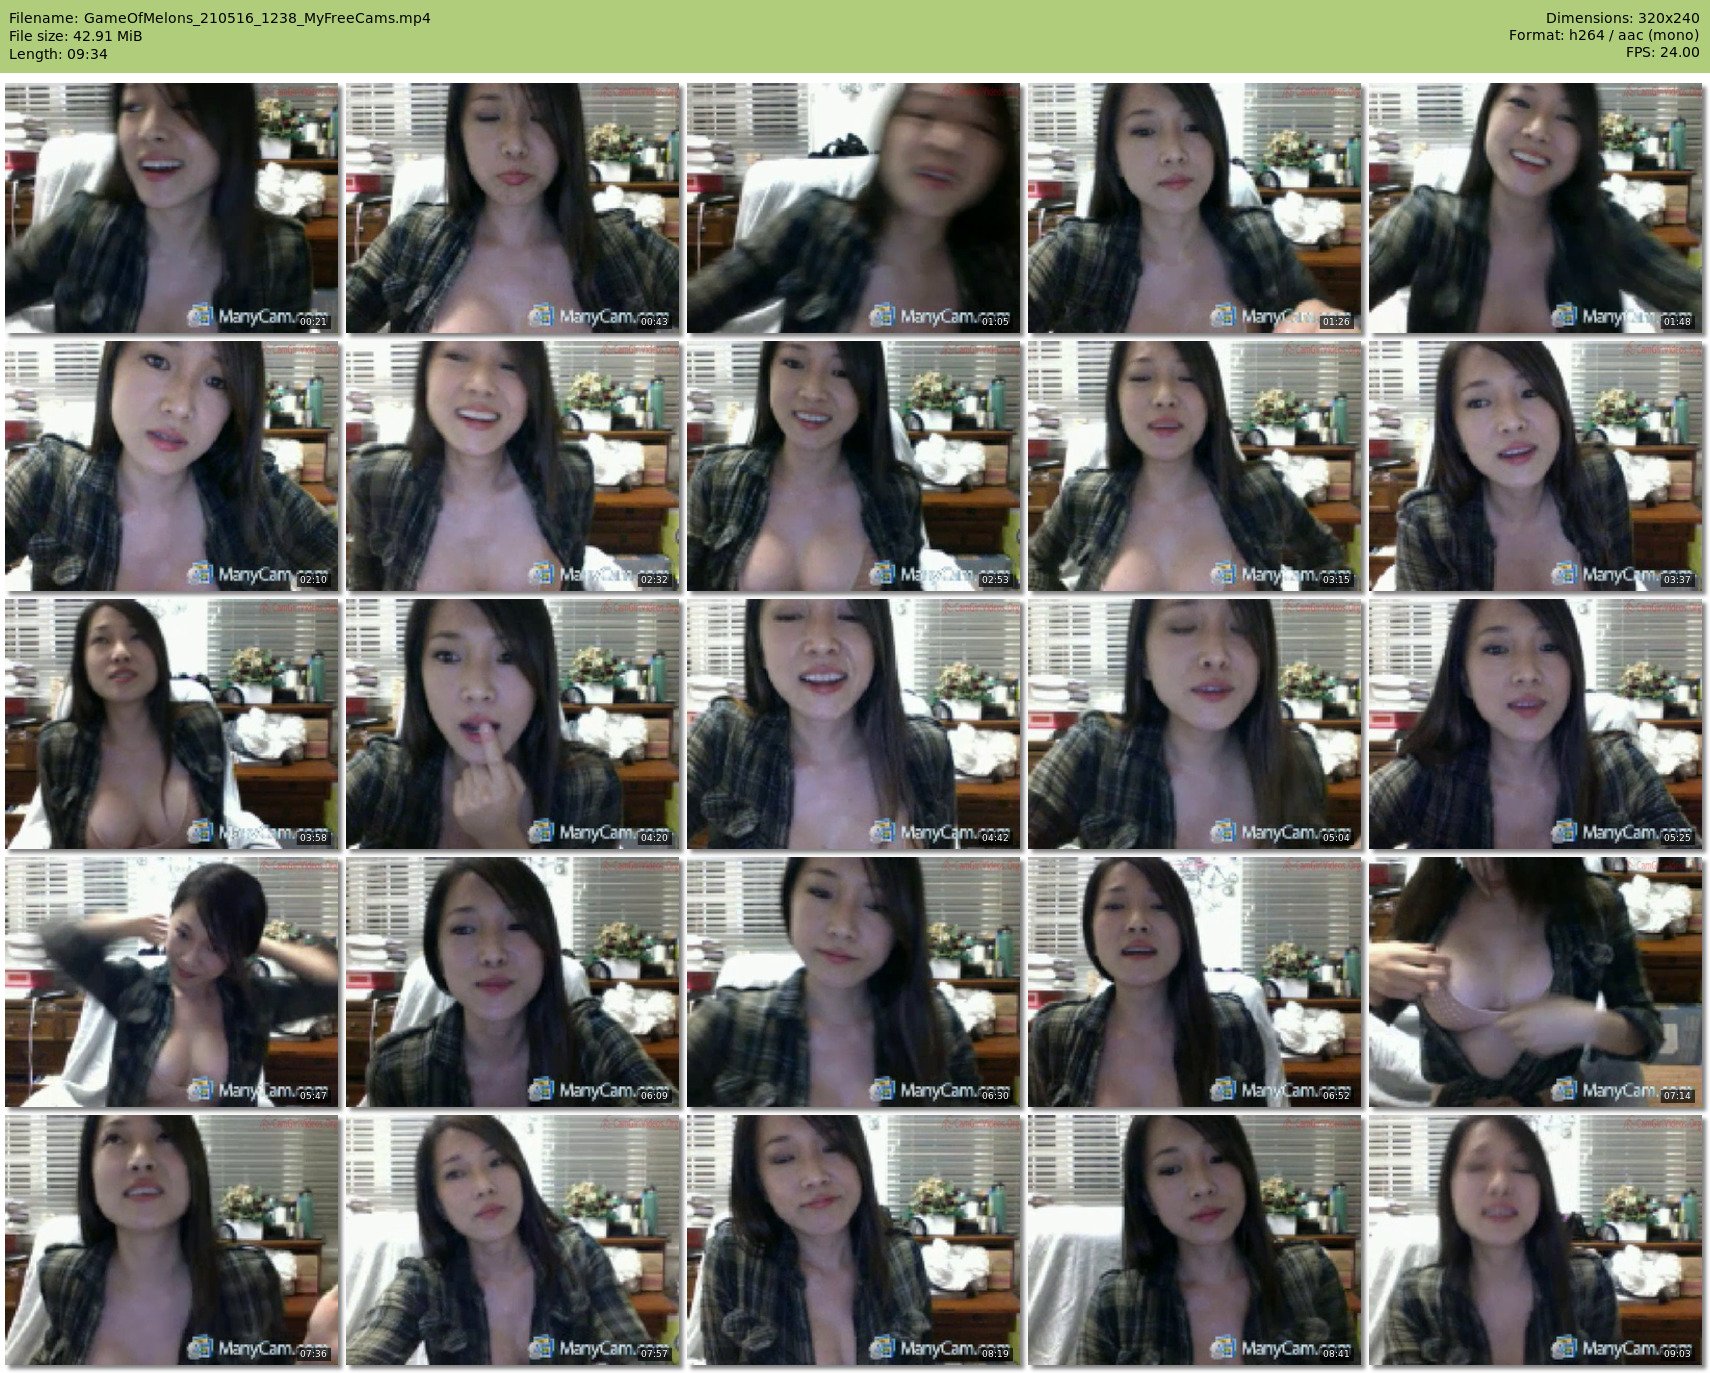This screenshot has height=1373, width=1710.
Task: Pick the frame marked 04:20
Action: (x=513, y=724)
